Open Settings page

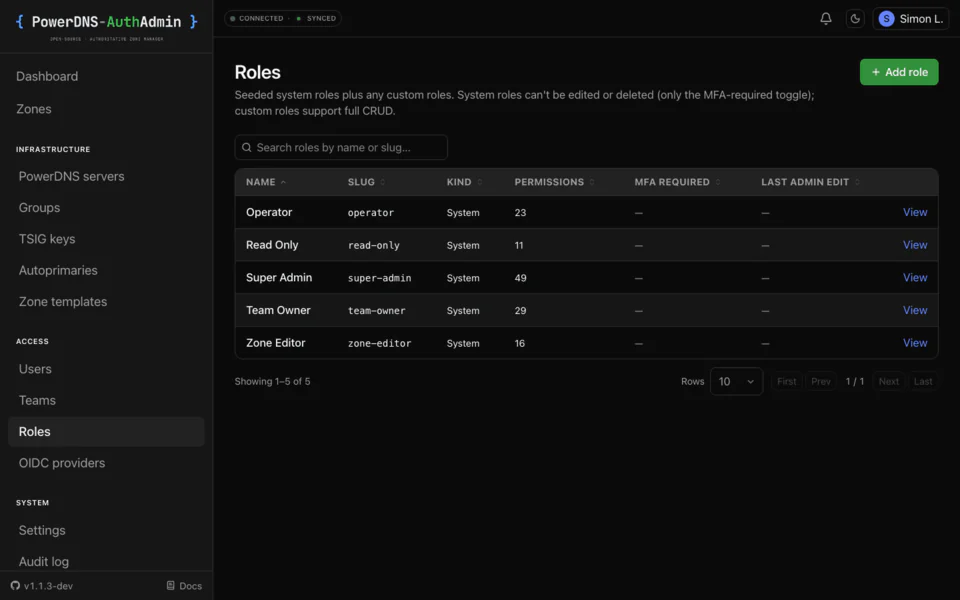click(42, 530)
